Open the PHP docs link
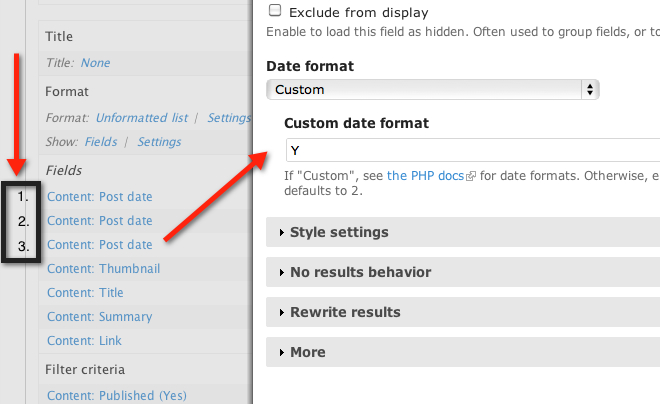The width and height of the screenshot is (660, 404). click(x=425, y=175)
